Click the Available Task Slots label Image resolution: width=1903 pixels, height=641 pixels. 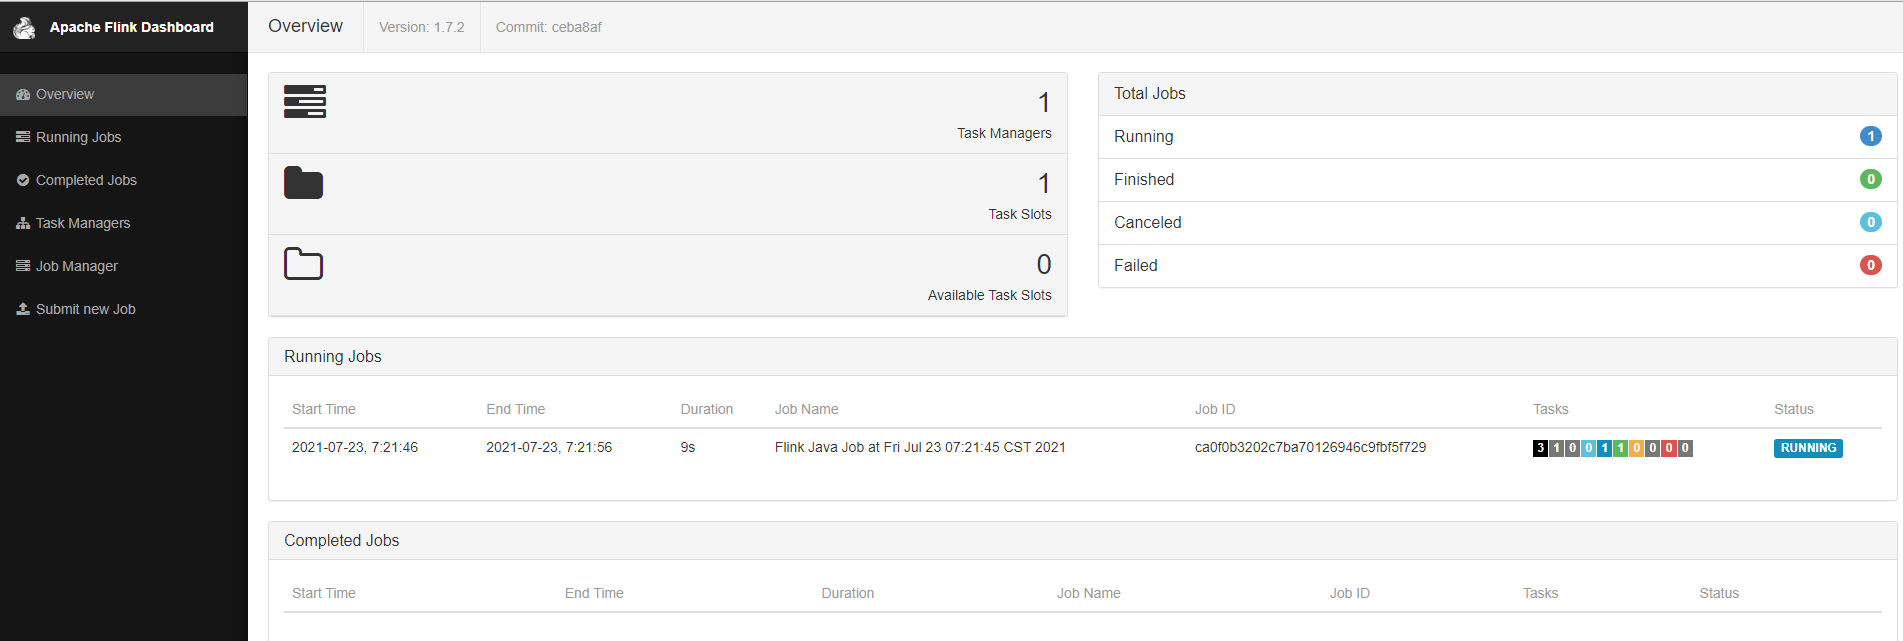tap(990, 295)
